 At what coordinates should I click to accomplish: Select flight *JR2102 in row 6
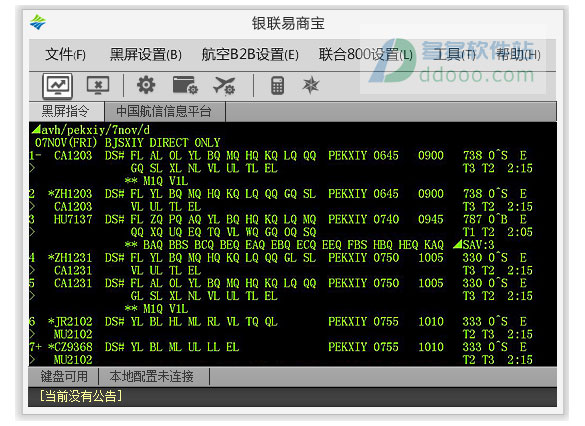(70, 322)
